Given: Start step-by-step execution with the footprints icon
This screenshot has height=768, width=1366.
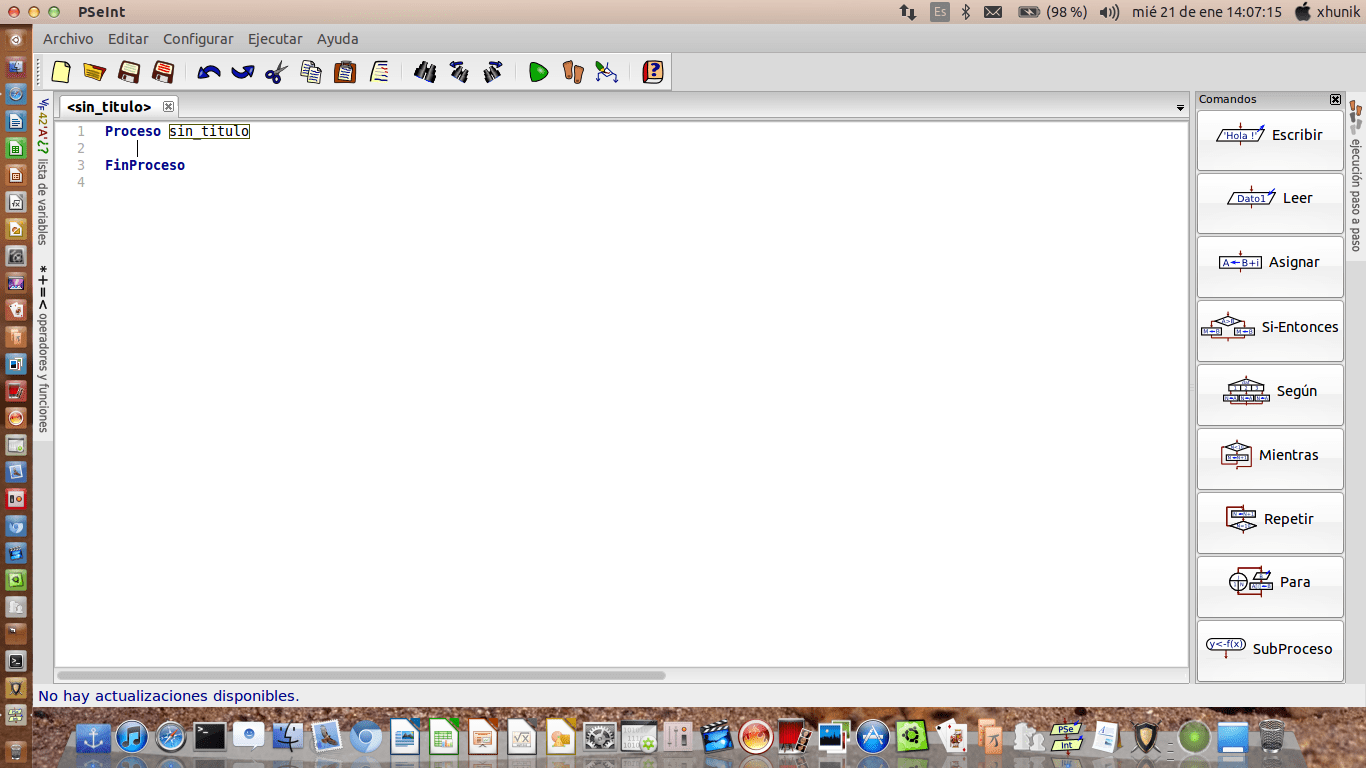Looking at the screenshot, I should pyautogui.click(x=573, y=72).
